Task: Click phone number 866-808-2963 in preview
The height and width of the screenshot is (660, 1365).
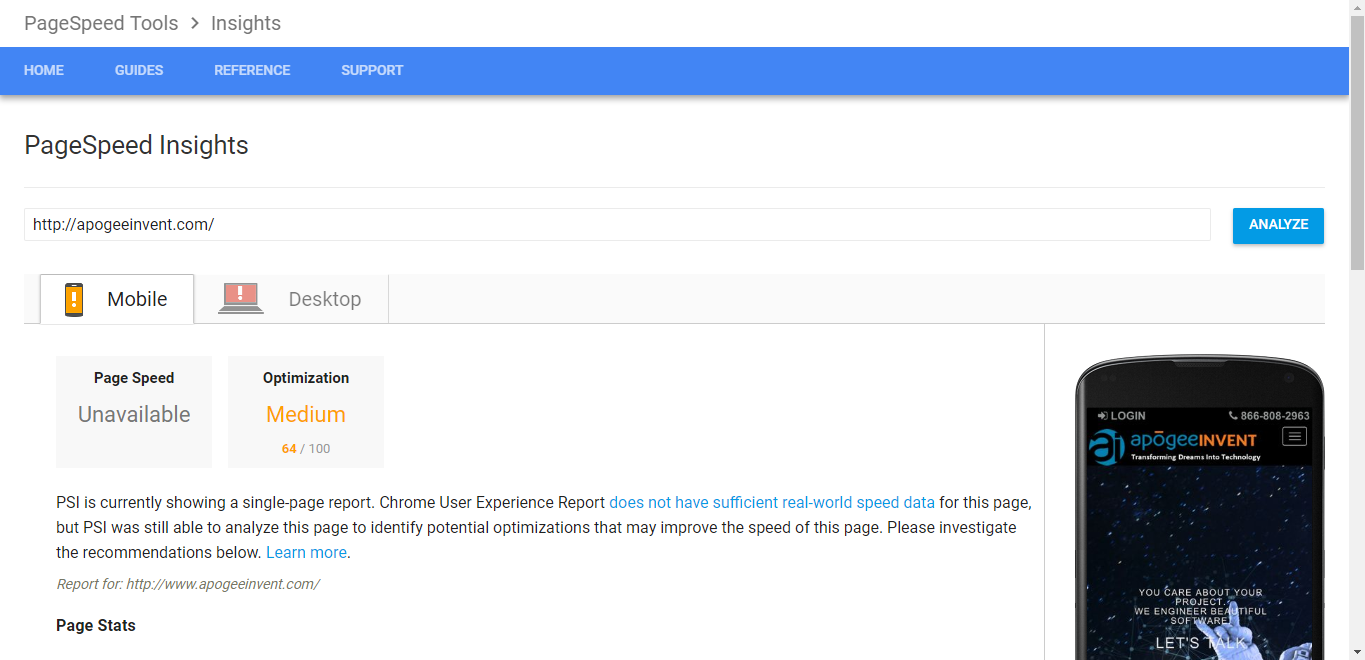Action: [1269, 416]
